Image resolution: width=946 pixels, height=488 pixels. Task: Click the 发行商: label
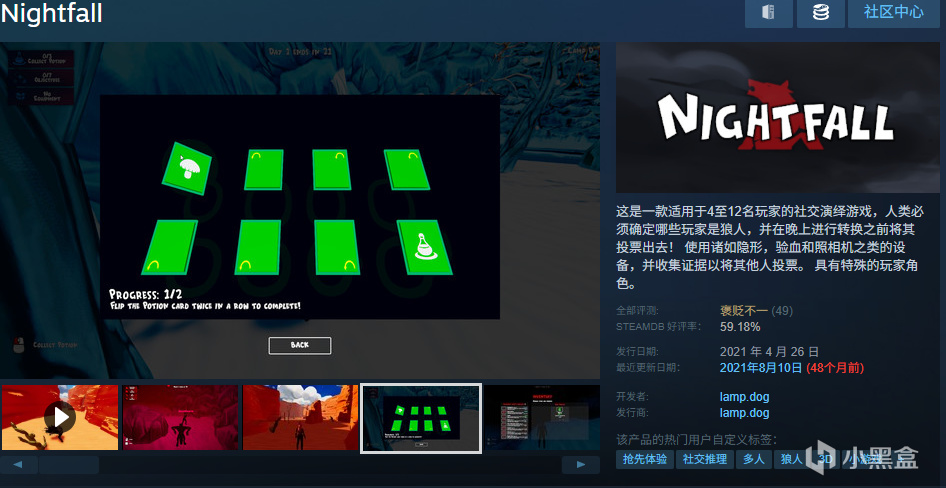(x=632, y=413)
